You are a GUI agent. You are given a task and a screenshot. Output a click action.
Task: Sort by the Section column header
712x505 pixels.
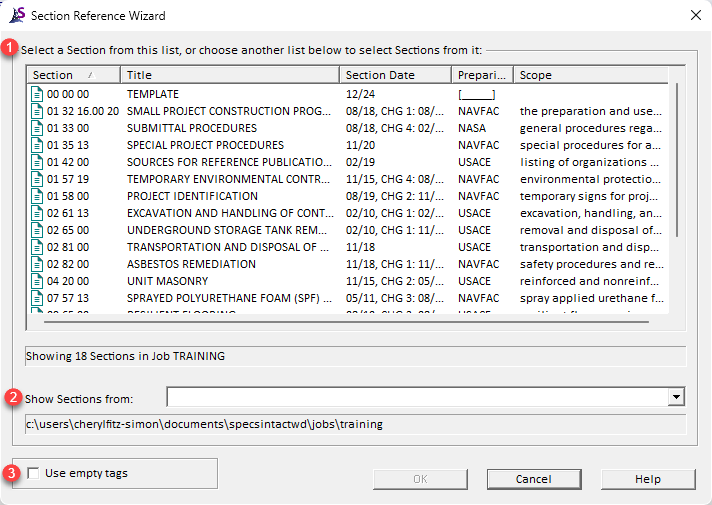(x=74, y=75)
